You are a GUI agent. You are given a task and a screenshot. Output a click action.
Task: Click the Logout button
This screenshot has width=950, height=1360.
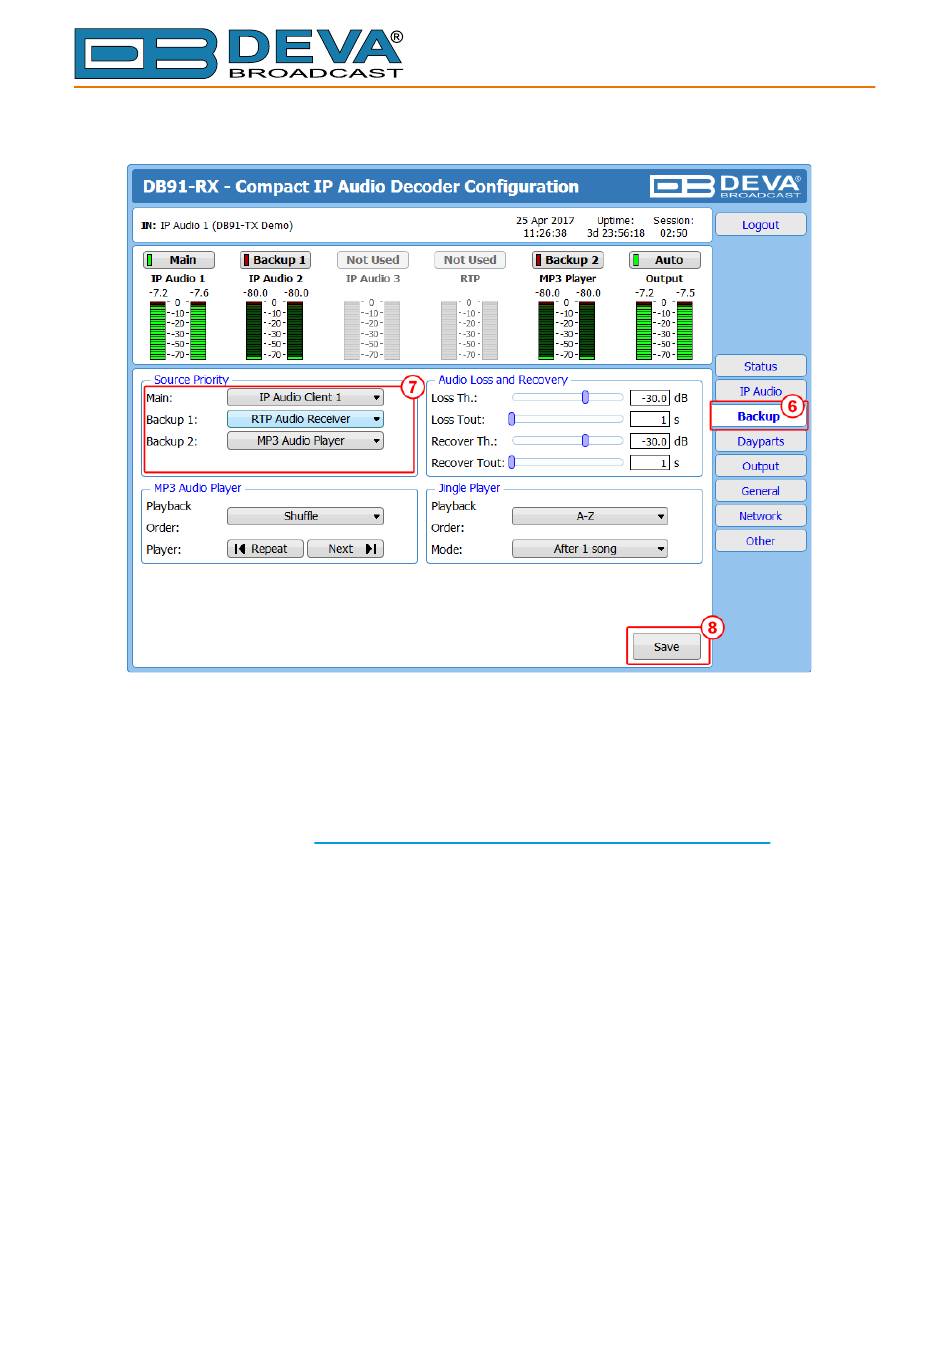[x=760, y=225]
